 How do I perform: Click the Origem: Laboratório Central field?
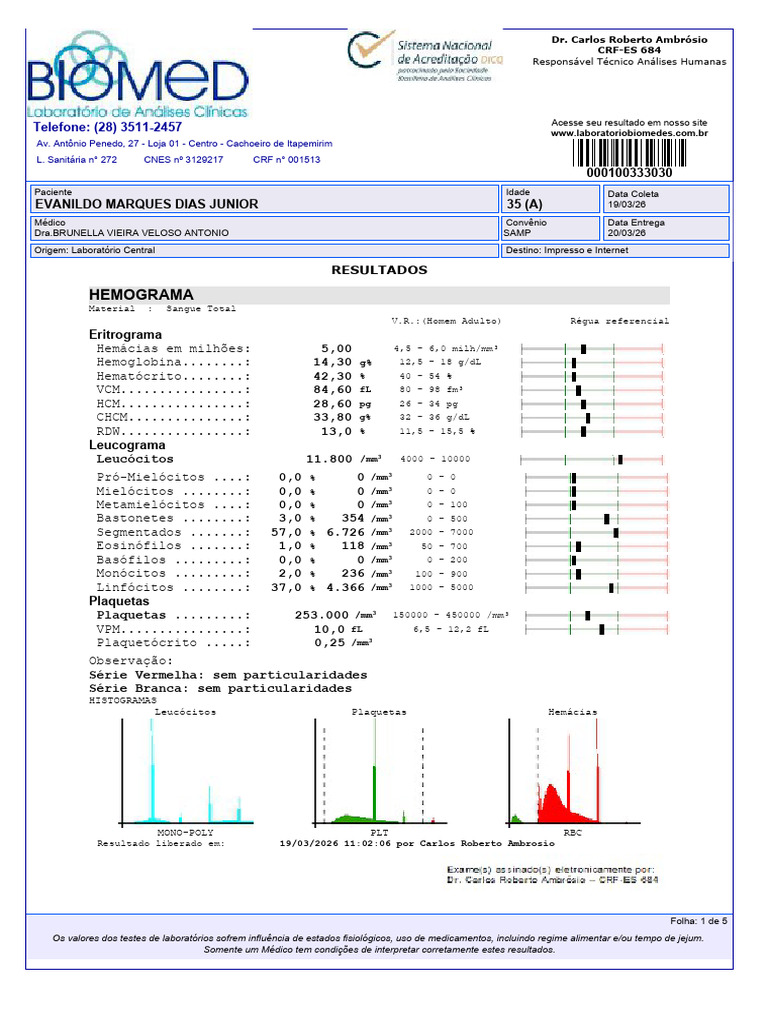[x=264, y=250]
